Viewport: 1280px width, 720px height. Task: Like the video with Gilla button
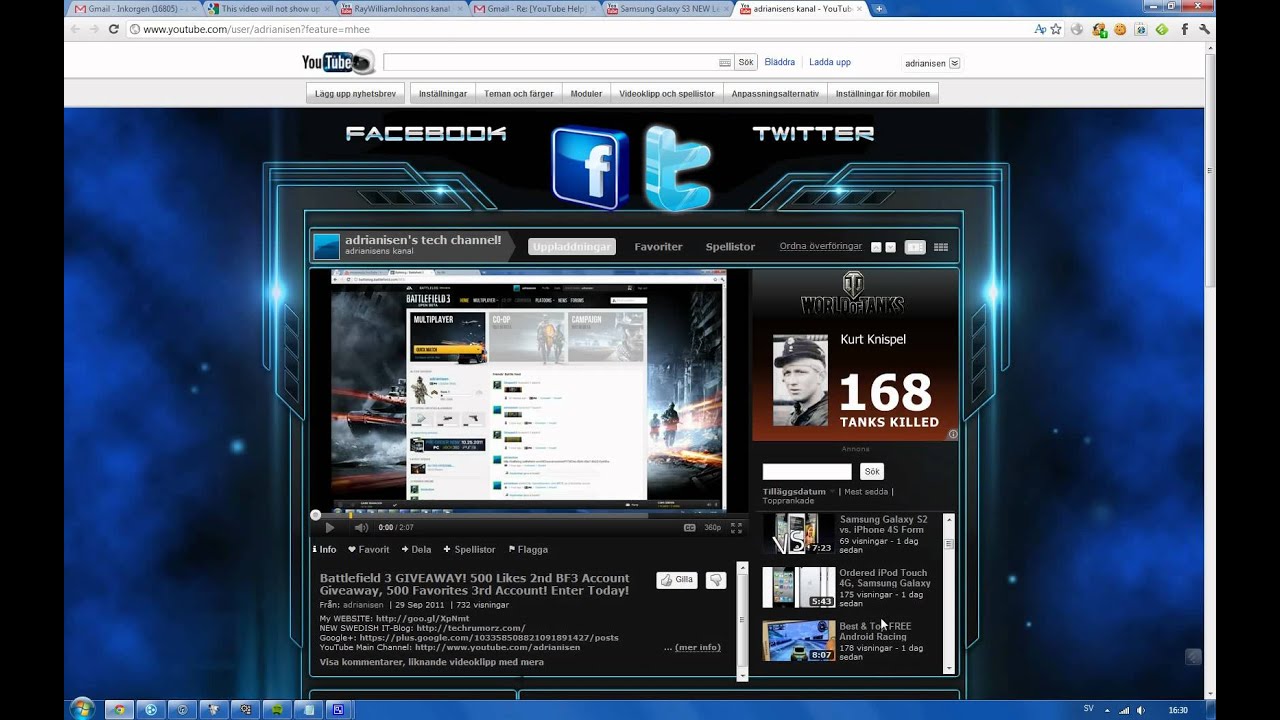coord(677,580)
